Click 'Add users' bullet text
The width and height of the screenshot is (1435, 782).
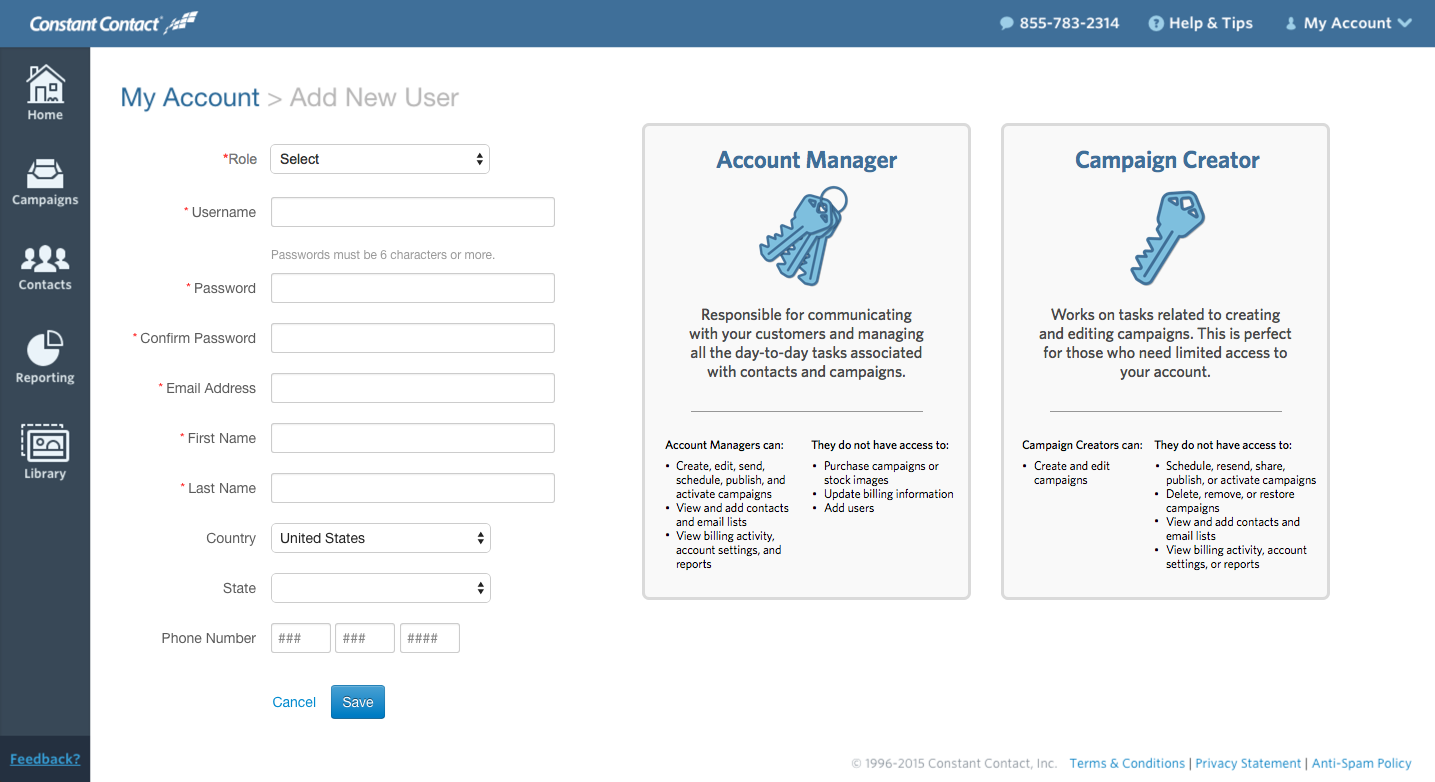[x=849, y=508]
